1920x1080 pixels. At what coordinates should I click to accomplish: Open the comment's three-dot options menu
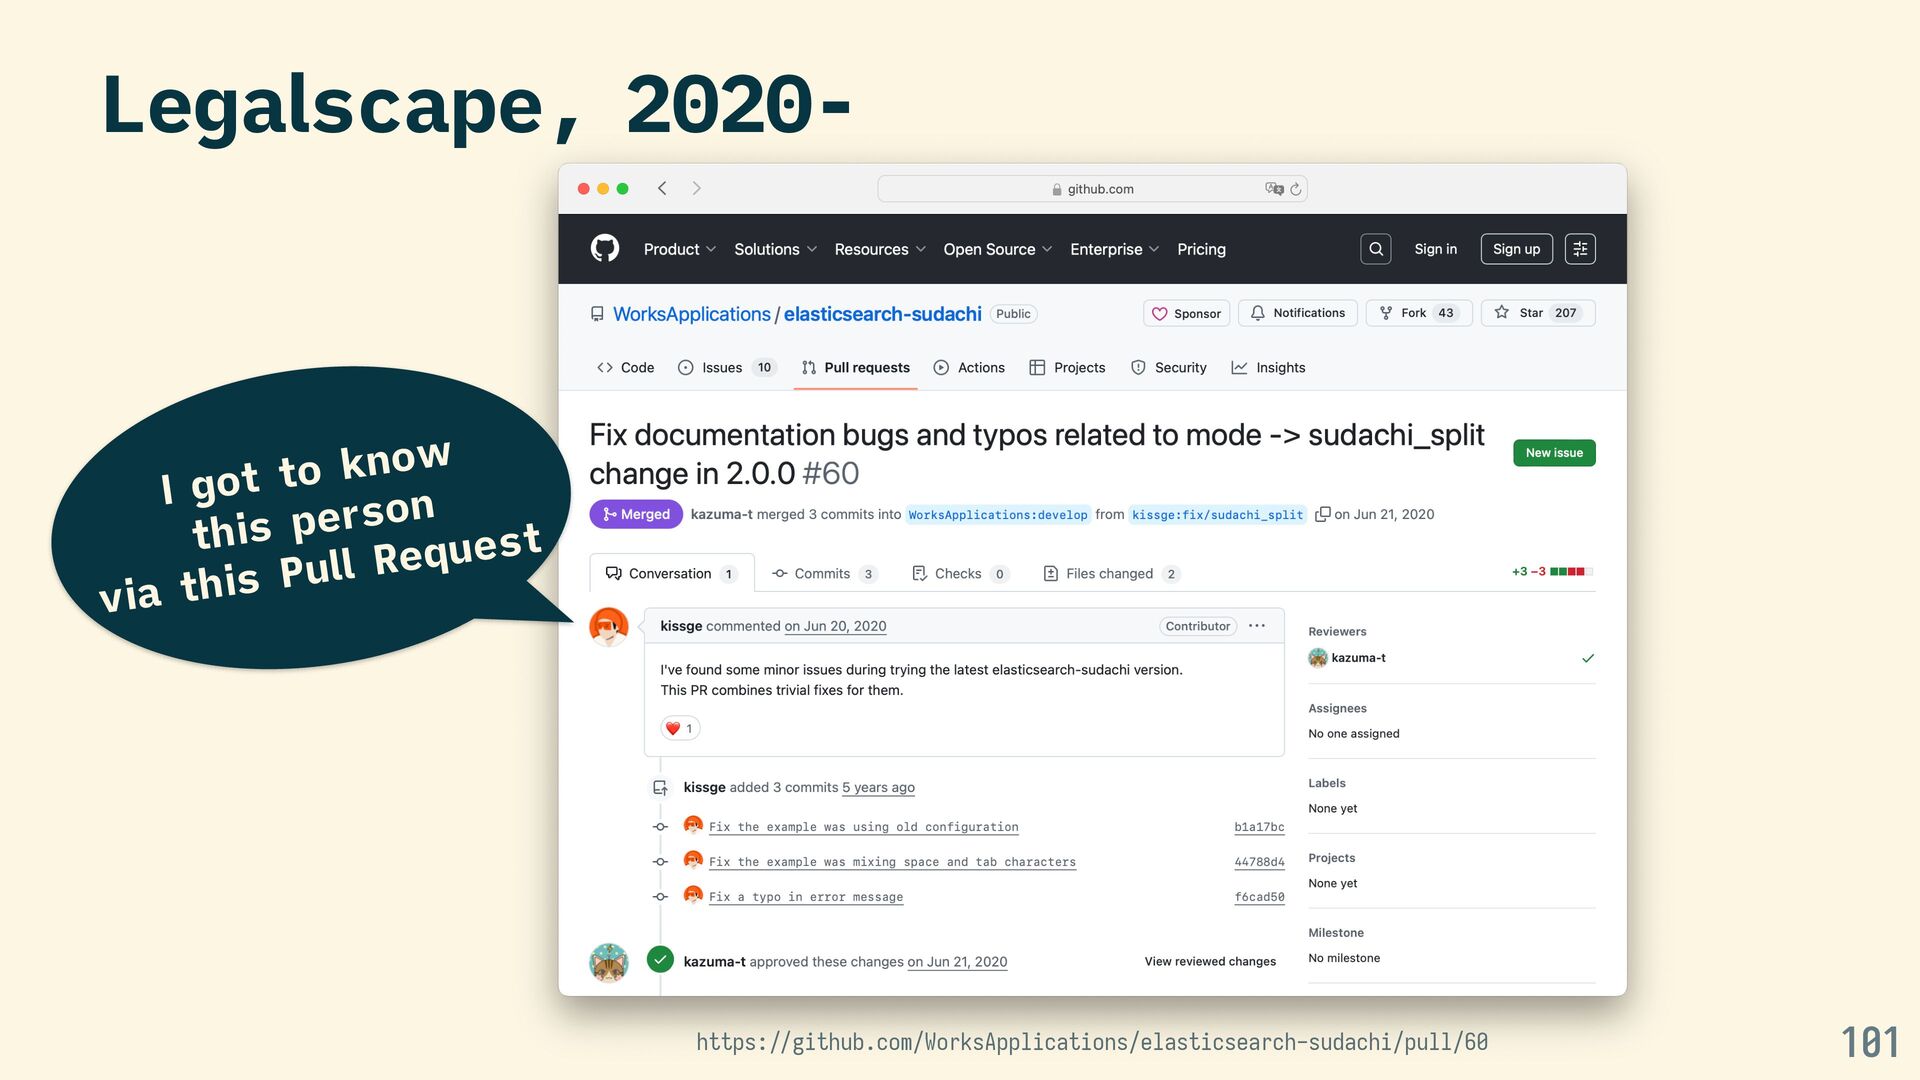pos(1257,626)
